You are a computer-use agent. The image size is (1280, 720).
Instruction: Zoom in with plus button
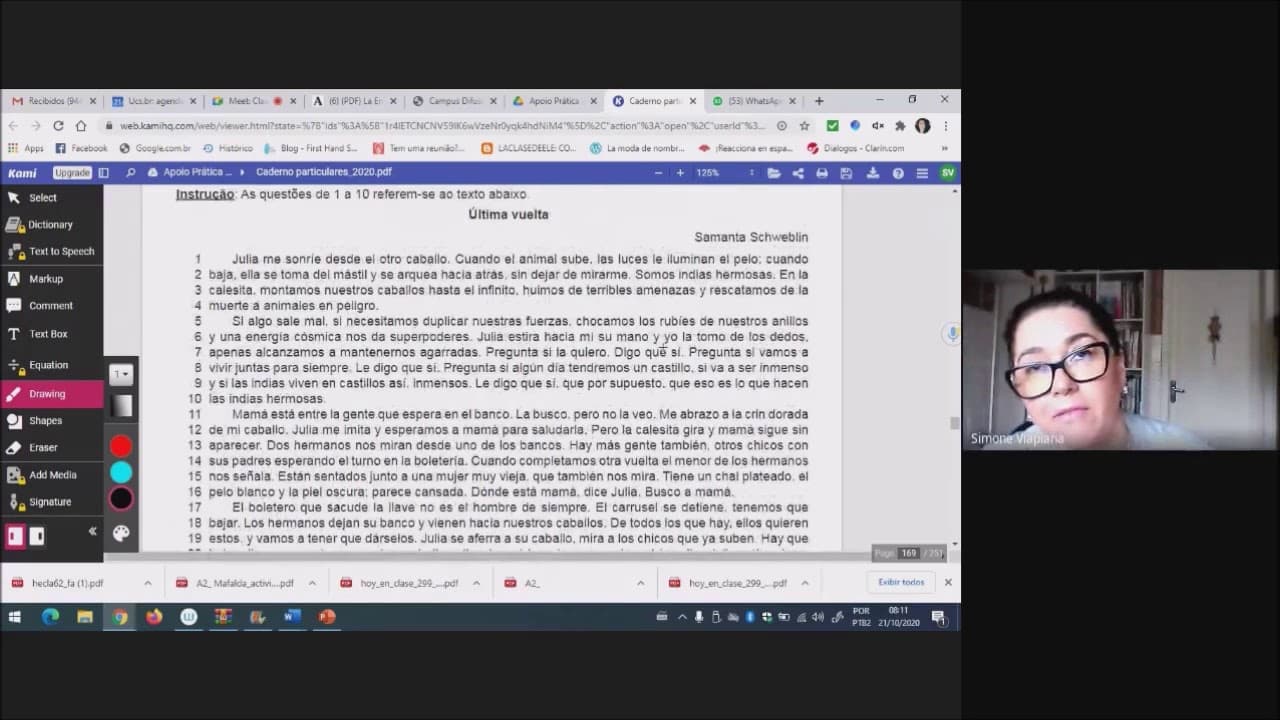tap(680, 173)
